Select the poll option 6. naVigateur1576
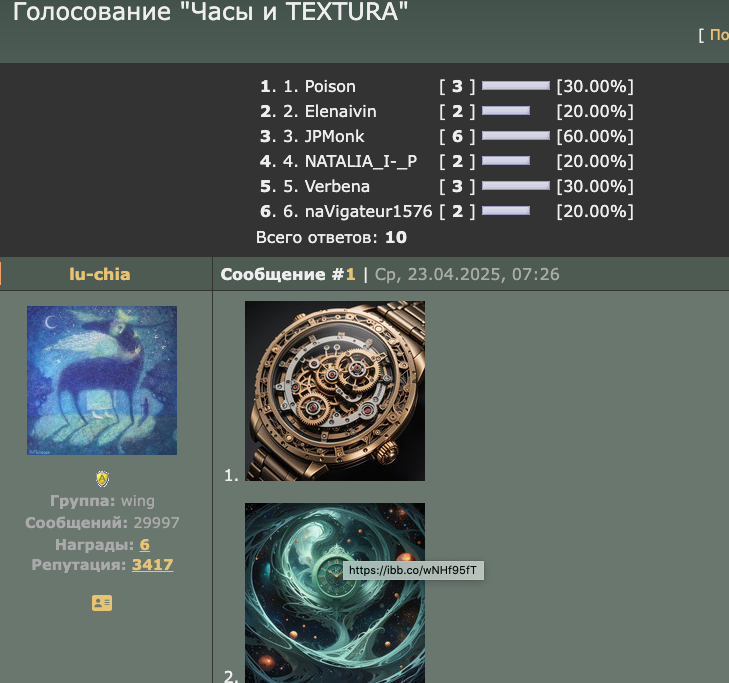729x683 pixels. [x=358, y=211]
